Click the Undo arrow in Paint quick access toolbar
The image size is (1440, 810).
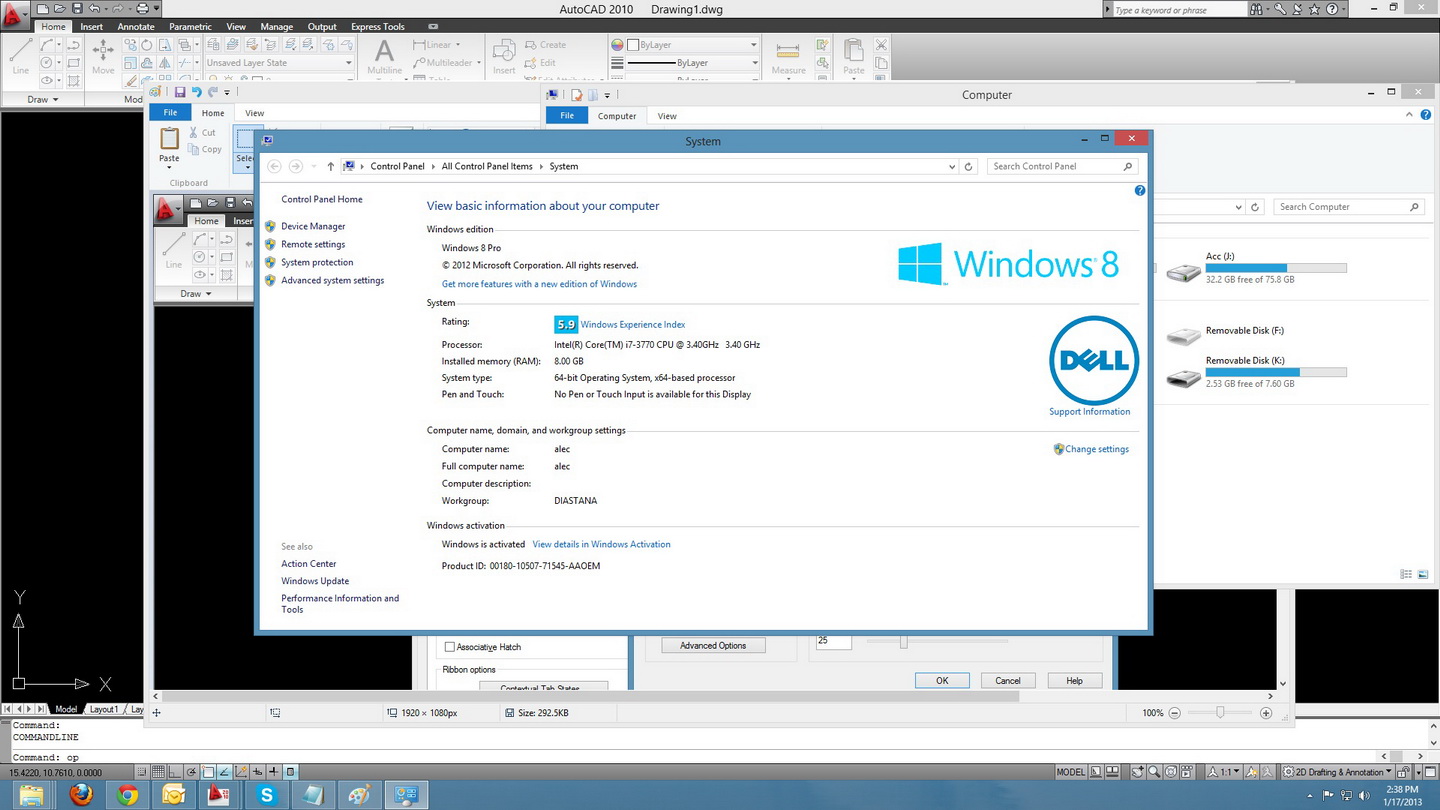point(196,93)
